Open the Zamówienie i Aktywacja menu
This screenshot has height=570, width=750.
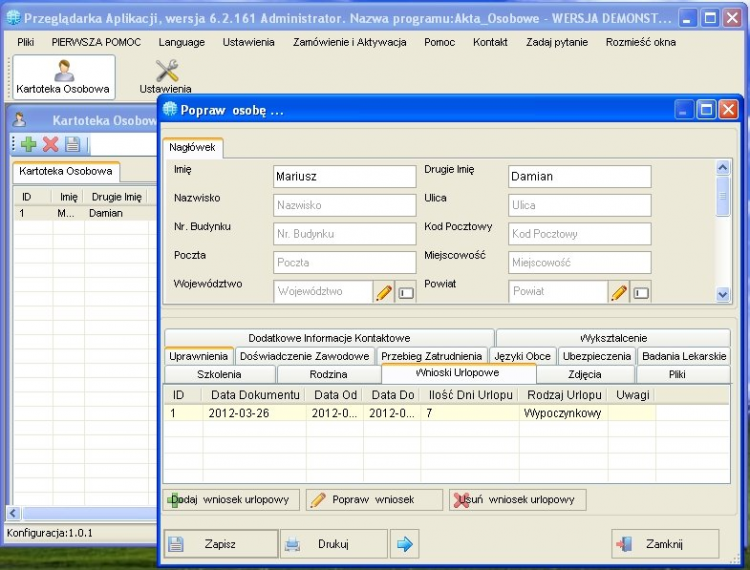coord(349,42)
